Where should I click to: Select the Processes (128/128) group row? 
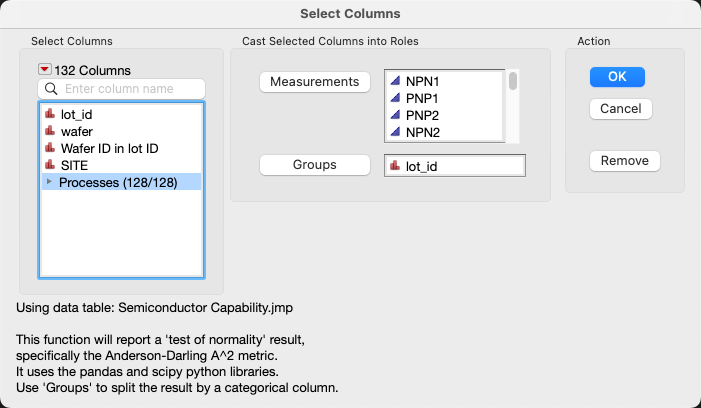(118, 182)
